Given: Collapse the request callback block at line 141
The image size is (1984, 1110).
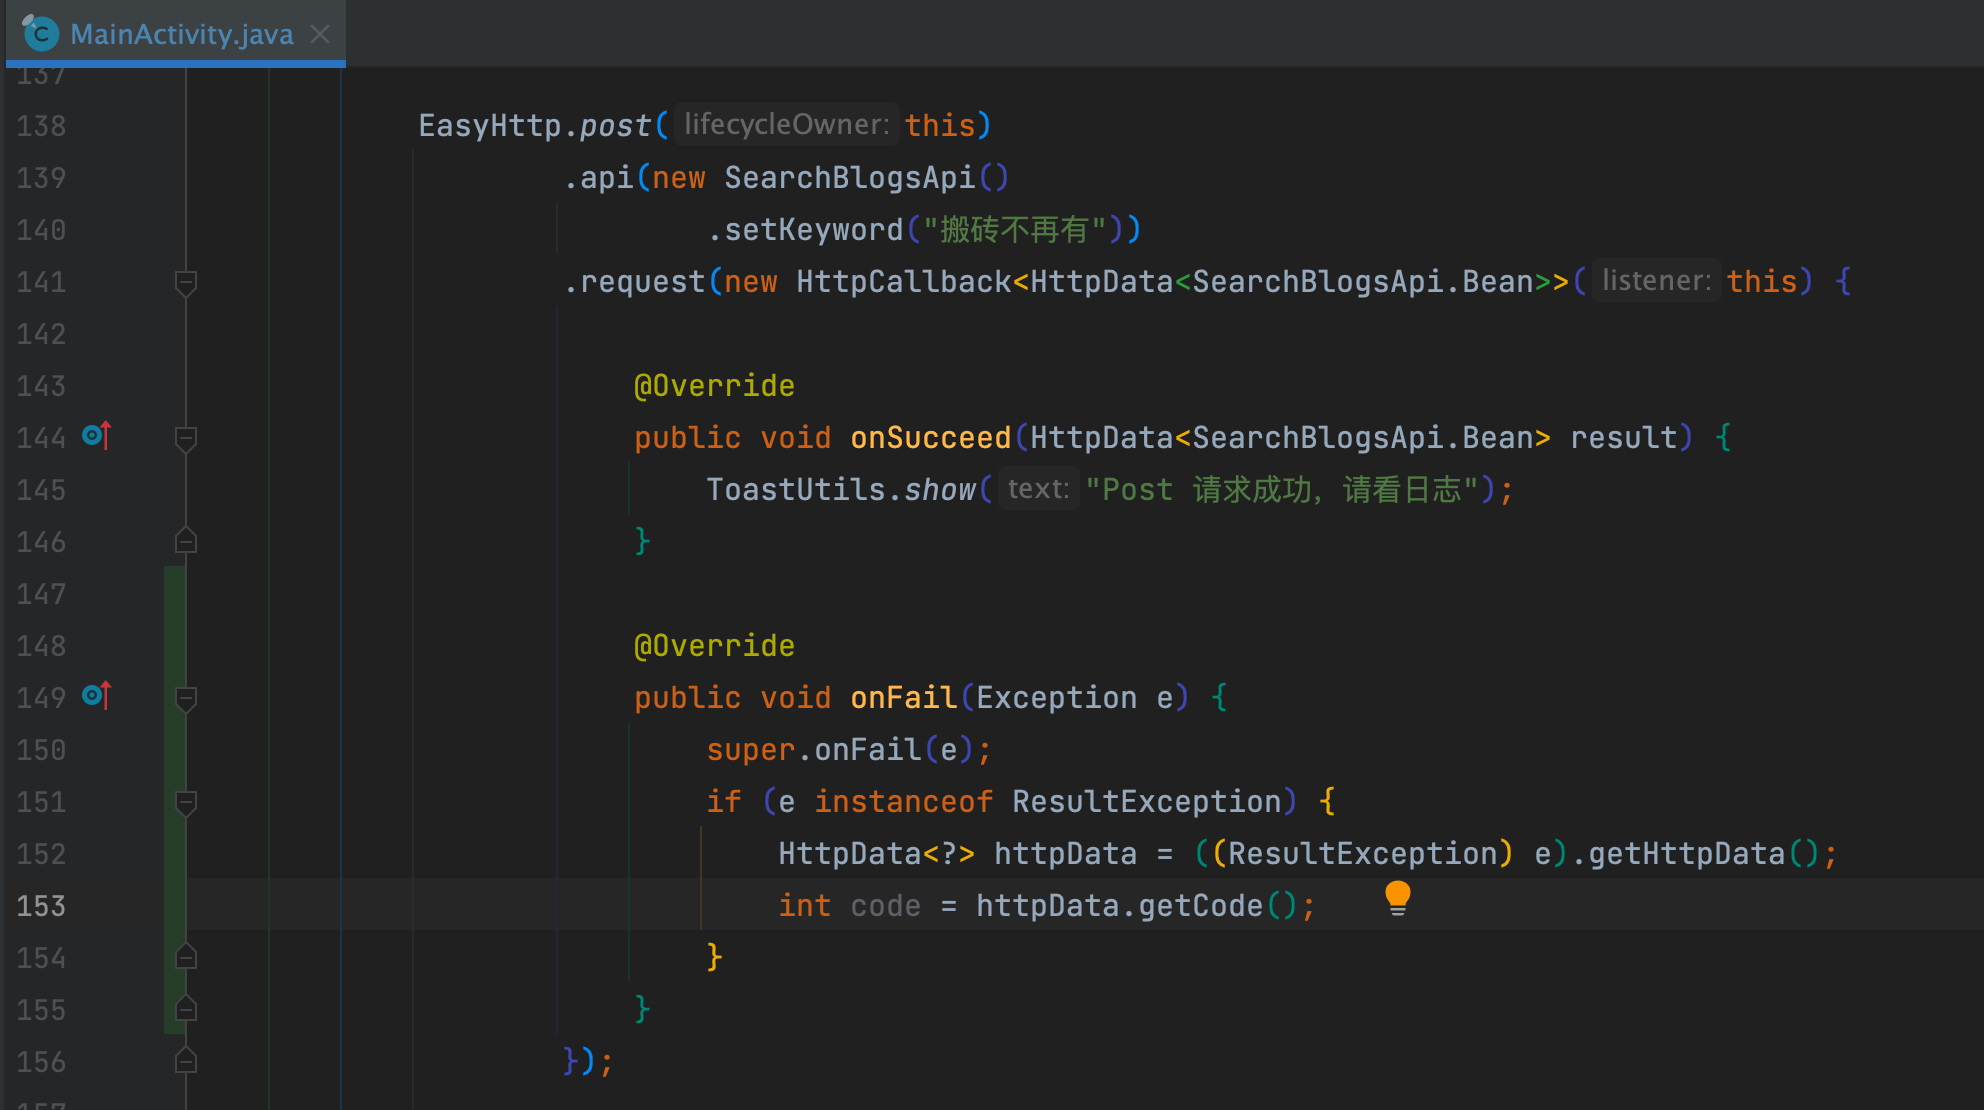Looking at the screenshot, I should 186,283.
